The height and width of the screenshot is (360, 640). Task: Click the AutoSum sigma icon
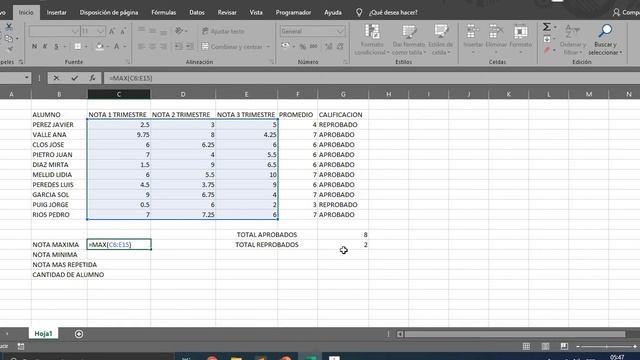point(547,27)
